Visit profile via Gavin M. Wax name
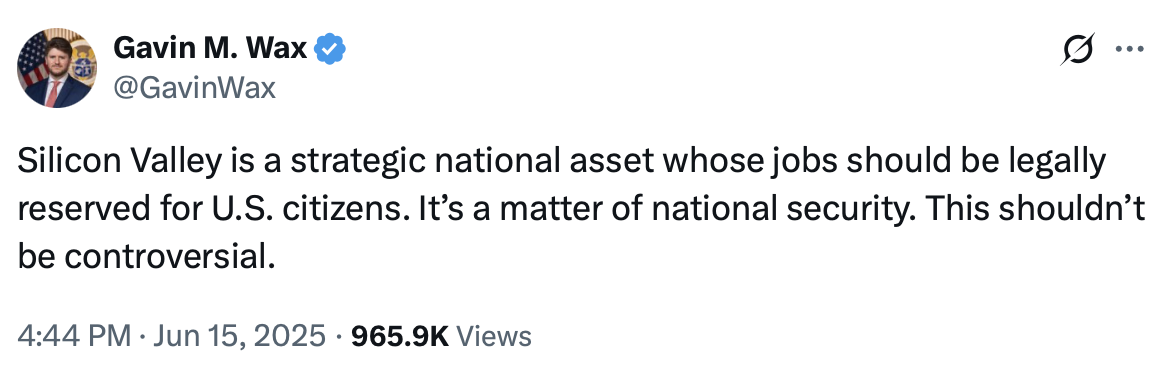1162x366 pixels. click(x=210, y=50)
